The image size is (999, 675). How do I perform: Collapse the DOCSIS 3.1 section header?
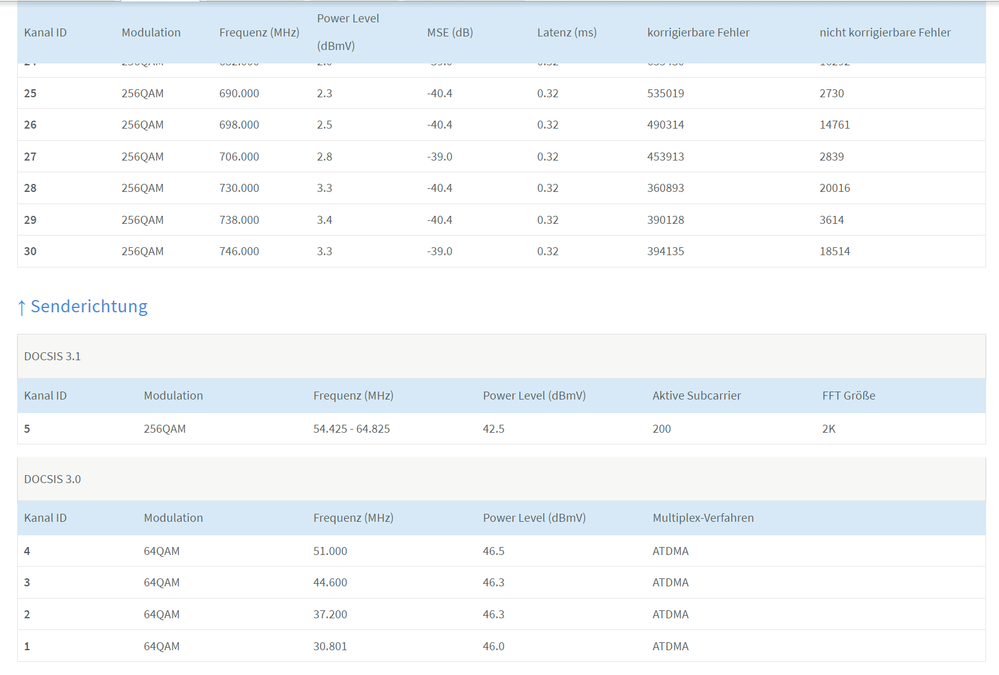click(x=52, y=356)
